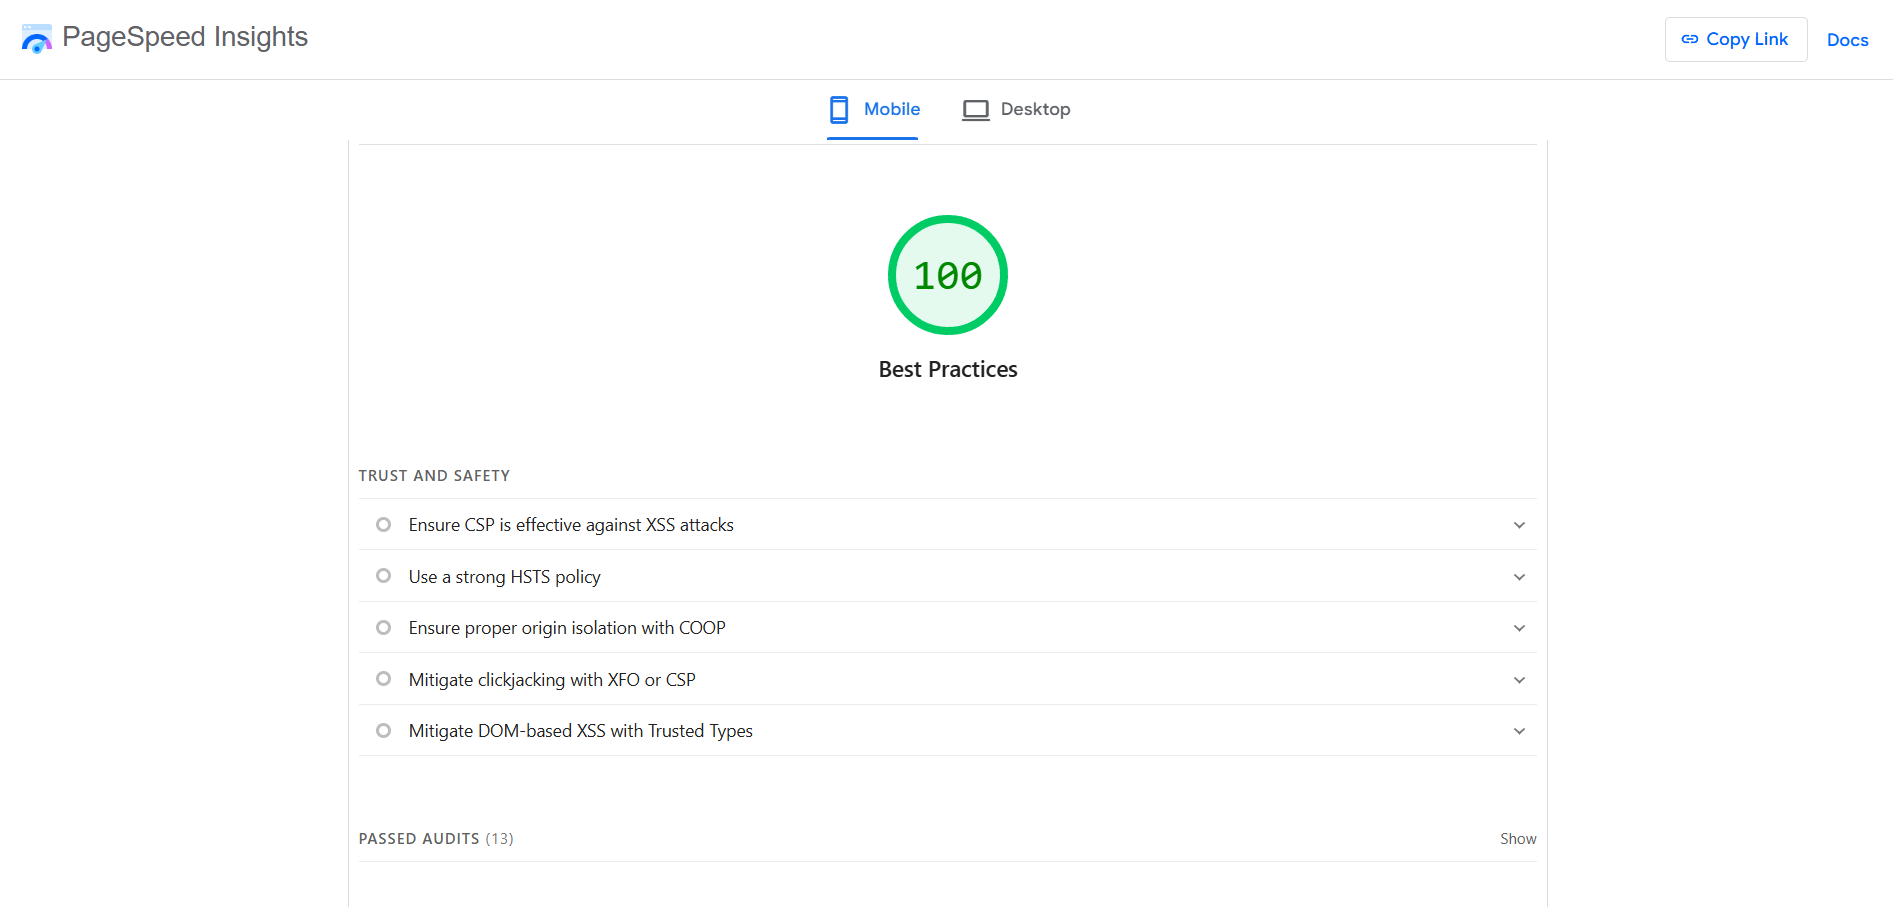Image resolution: width=1893 pixels, height=907 pixels.
Task: Expand 'Mitigate clickjacking with XFO or CSP'
Action: click(x=1519, y=679)
